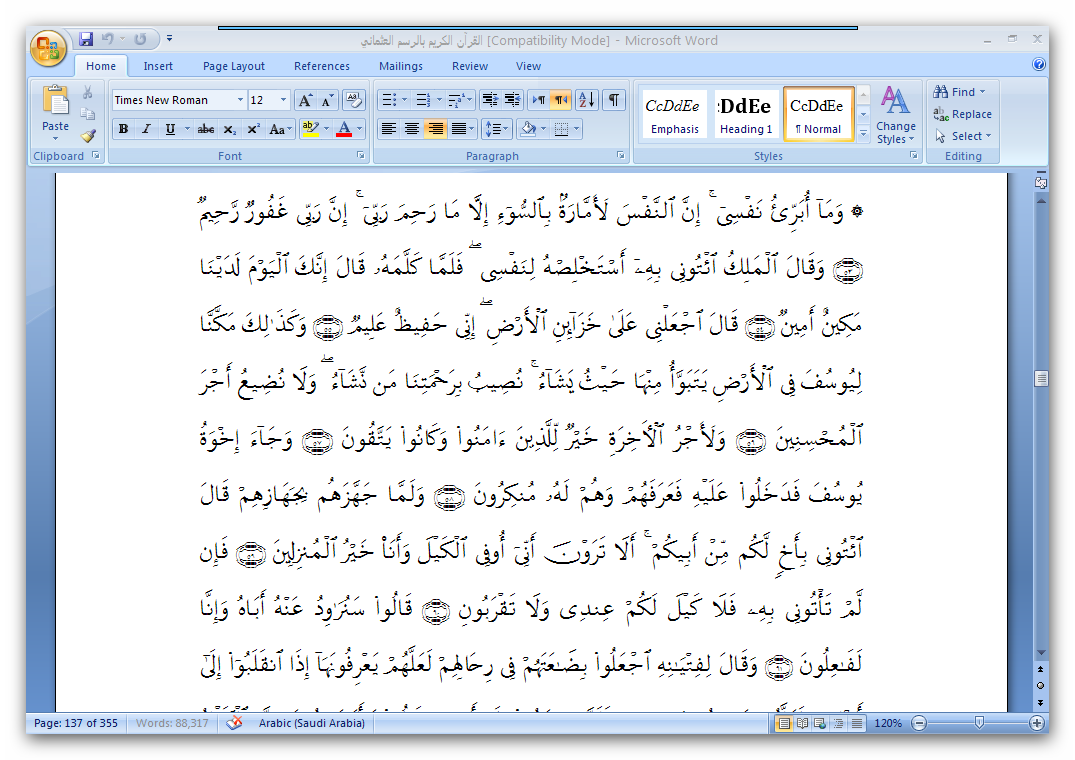Open the Page Layout tab

coord(234,66)
